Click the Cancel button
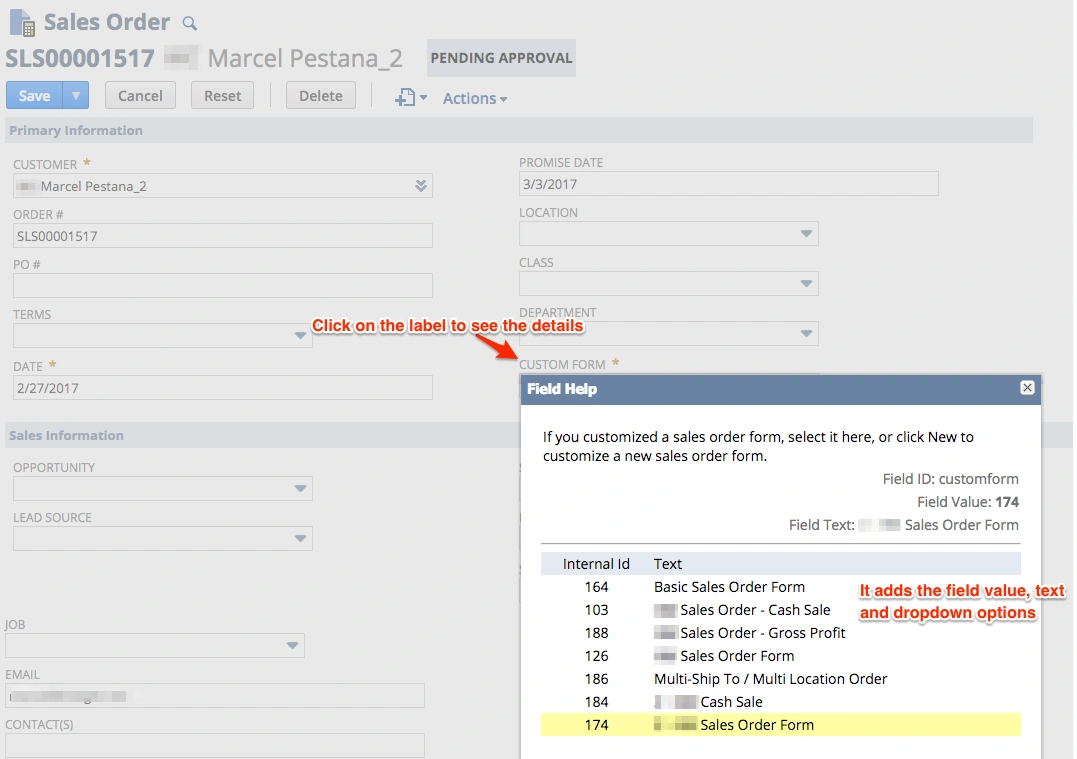Viewport: 1077px width, 759px height. [x=140, y=96]
